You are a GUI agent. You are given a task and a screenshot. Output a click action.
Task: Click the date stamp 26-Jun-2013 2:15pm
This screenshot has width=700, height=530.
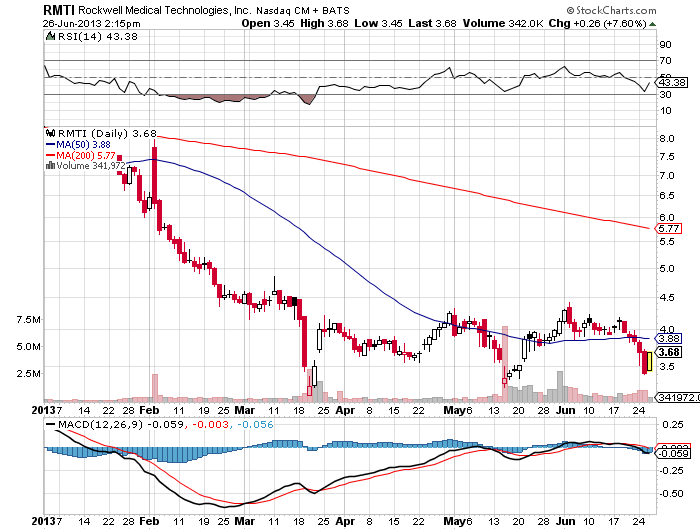[x=92, y=24]
